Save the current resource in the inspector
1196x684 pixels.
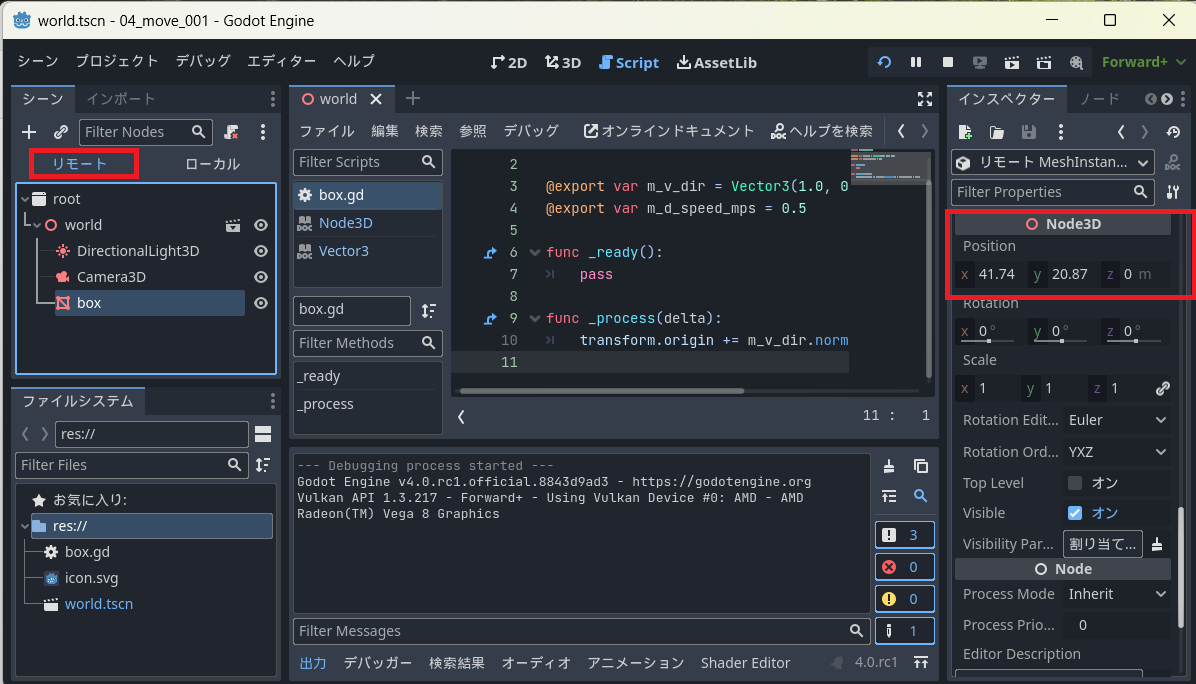coord(1029,132)
